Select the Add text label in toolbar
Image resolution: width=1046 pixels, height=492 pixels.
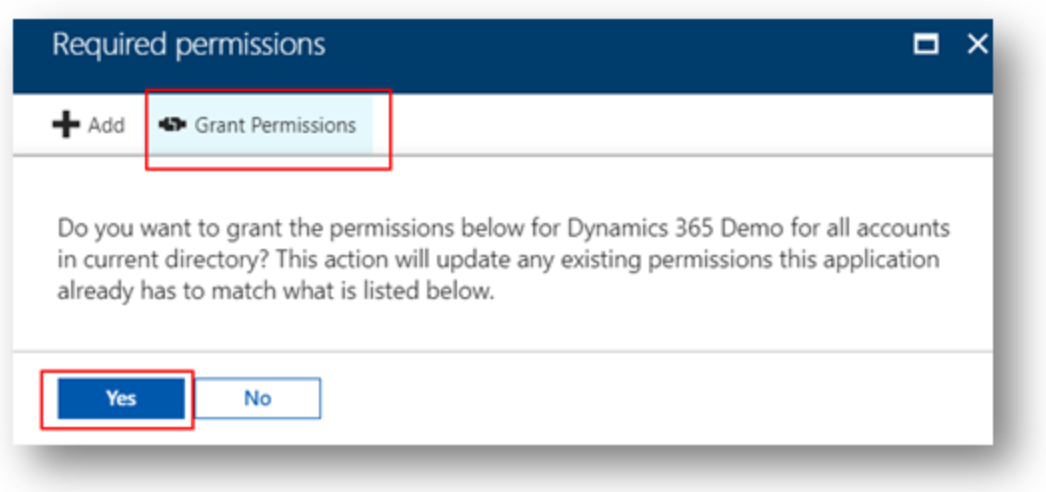point(107,125)
